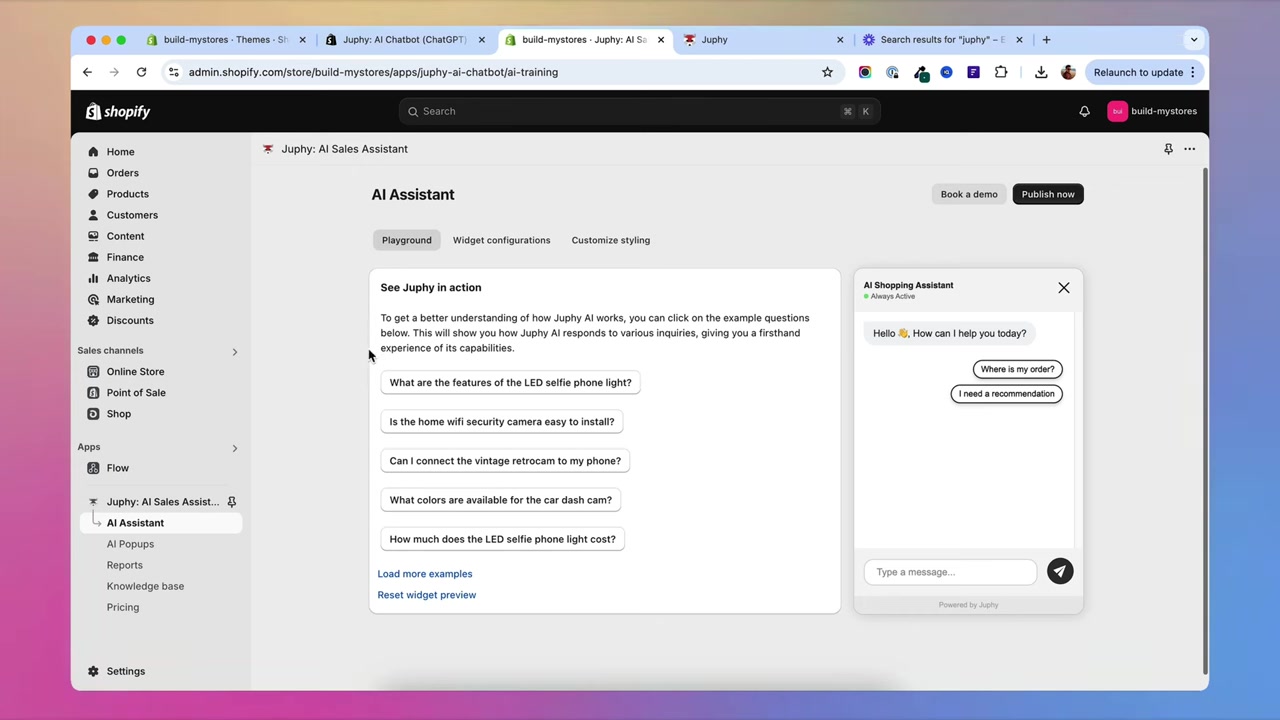Choose the 'Where is my order?' quick reply
The image size is (1280, 720).
[1017, 369]
